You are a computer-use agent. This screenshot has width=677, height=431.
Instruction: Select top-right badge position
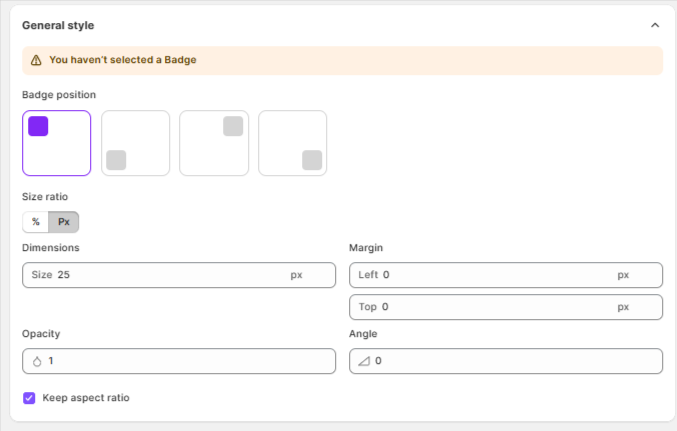pos(214,143)
